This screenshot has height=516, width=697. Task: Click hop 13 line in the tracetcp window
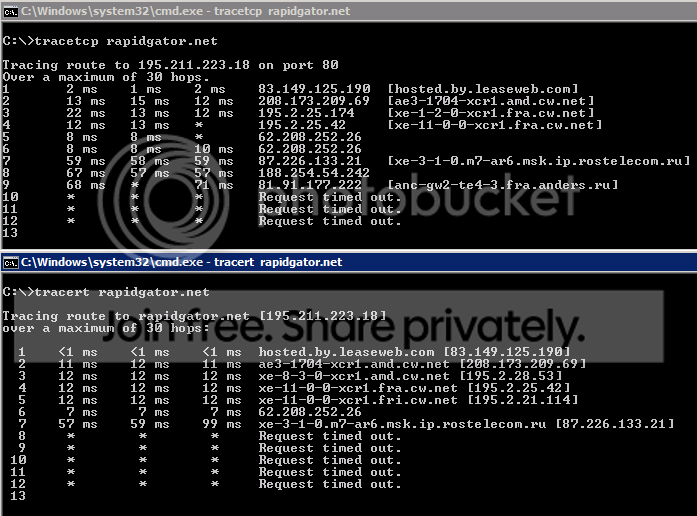10,232
